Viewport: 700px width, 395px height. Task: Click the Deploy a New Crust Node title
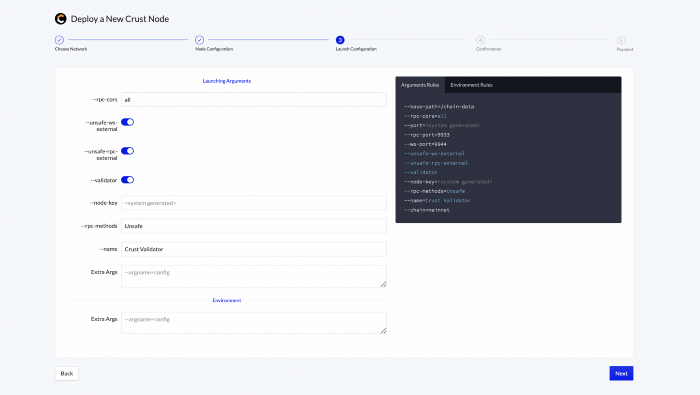[x=120, y=19]
